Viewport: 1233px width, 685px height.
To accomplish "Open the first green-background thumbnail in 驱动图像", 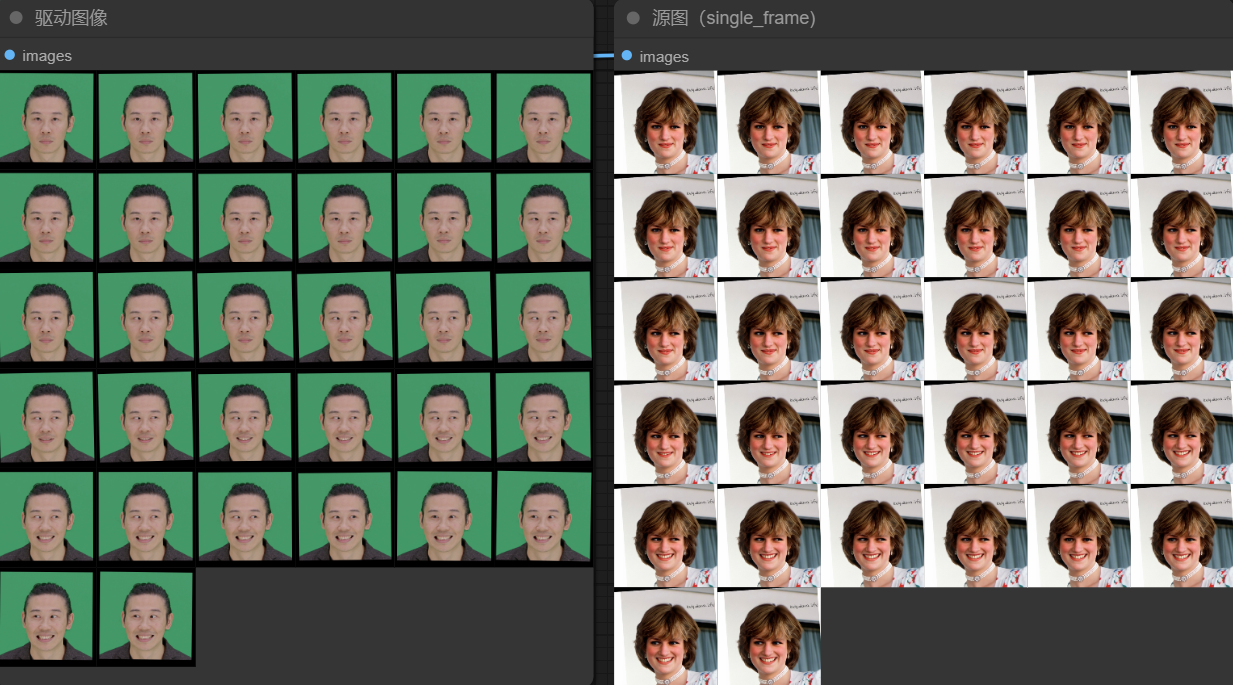I will 46,118.
